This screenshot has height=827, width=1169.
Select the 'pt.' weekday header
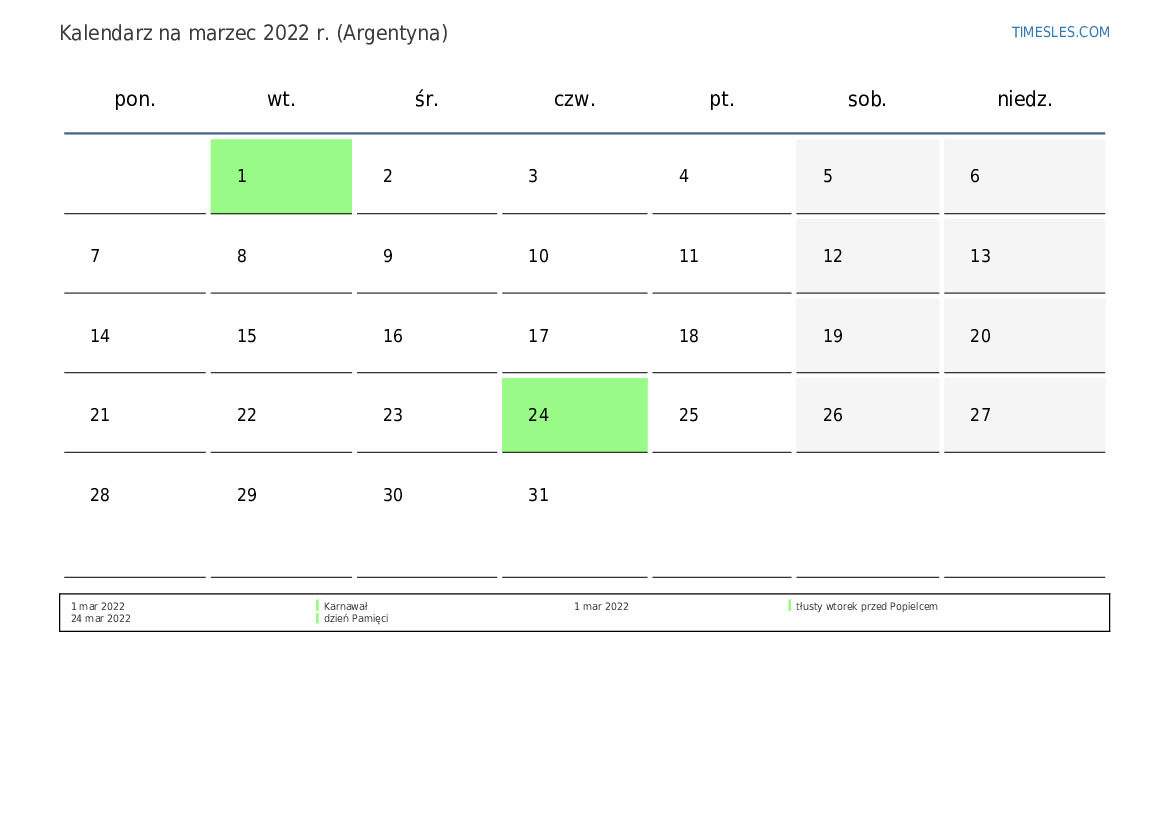click(722, 99)
